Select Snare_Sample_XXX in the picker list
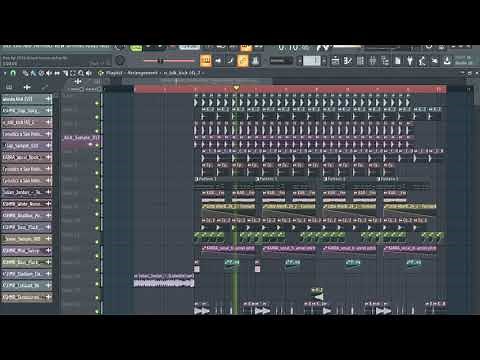Viewport: 480px width, 360px height. [x=27, y=239]
